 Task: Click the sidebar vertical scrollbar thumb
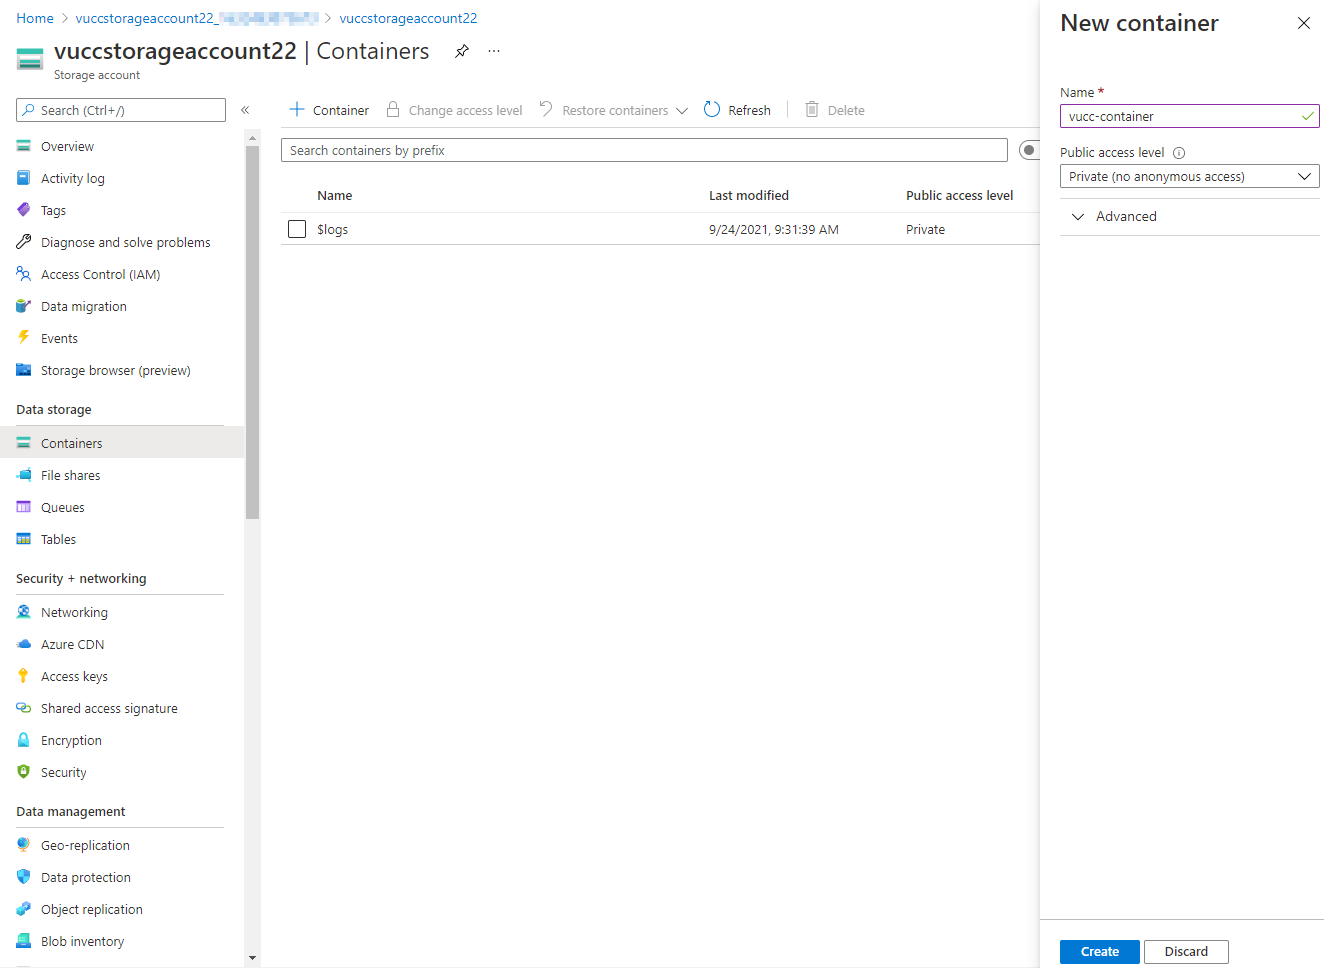click(252, 332)
